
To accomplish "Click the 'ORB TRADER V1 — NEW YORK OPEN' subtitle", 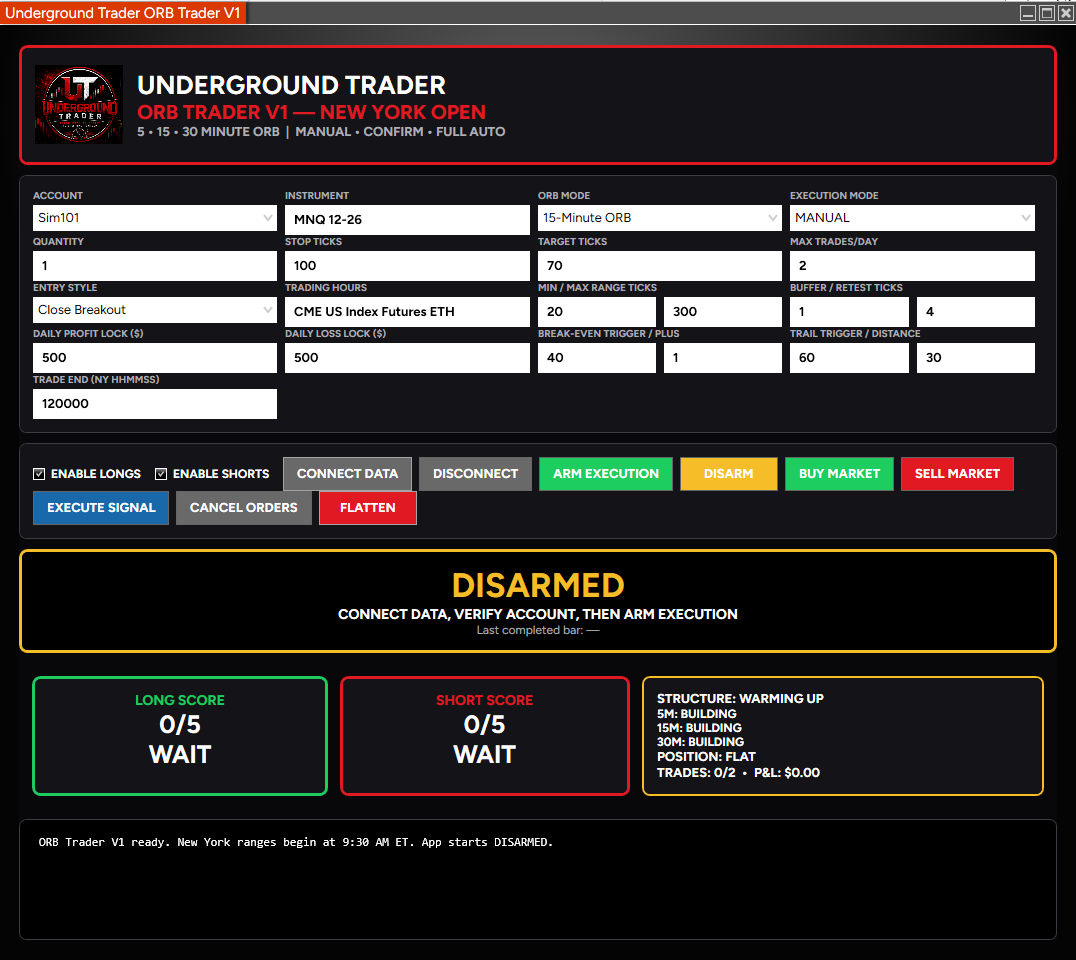I will pyautogui.click(x=312, y=112).
